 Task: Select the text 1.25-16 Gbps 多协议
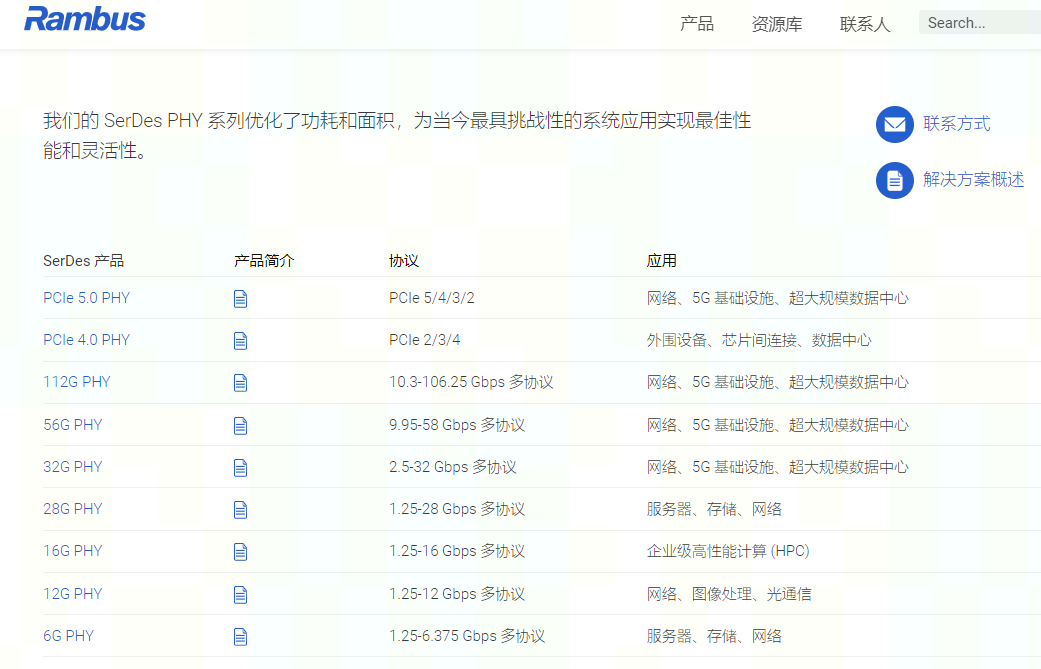457,551
